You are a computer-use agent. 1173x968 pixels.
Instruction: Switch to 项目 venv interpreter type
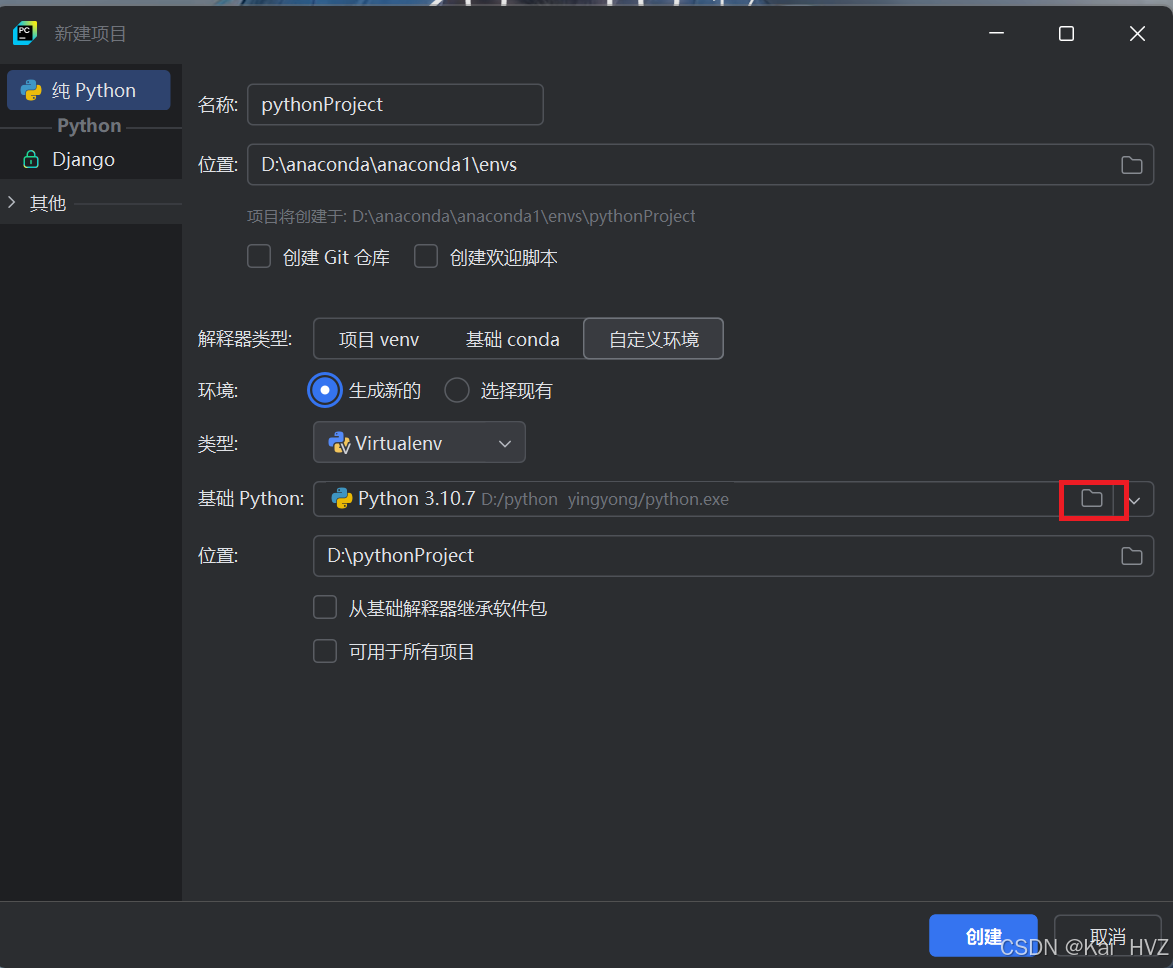[379, 340]
